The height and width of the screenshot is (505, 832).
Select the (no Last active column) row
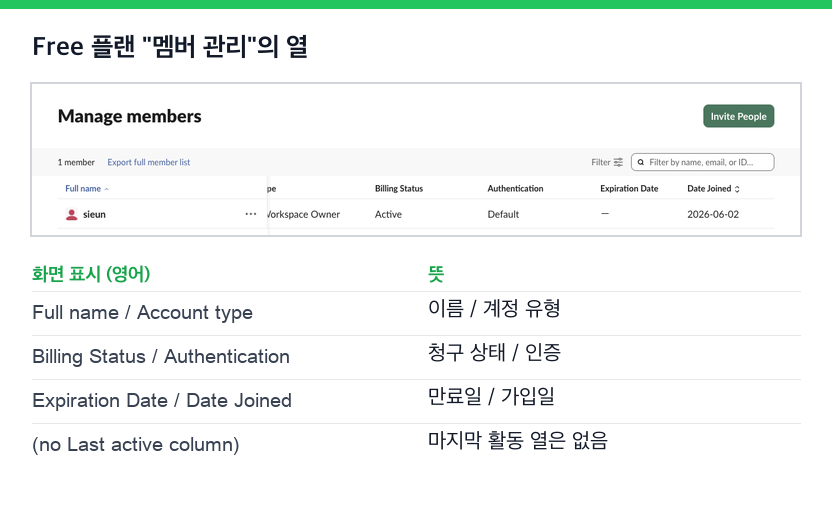coord(416,445)
